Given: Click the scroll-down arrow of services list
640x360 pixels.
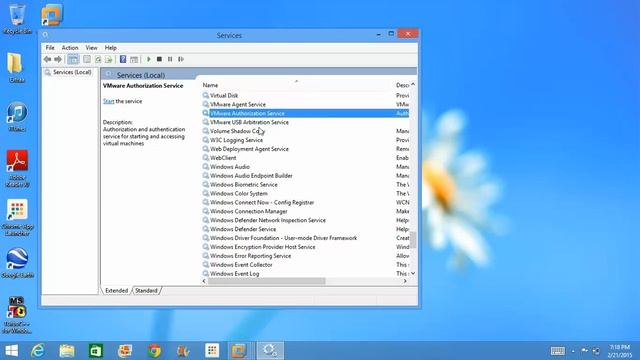Looking at the screenshot, I should (413, 273).
